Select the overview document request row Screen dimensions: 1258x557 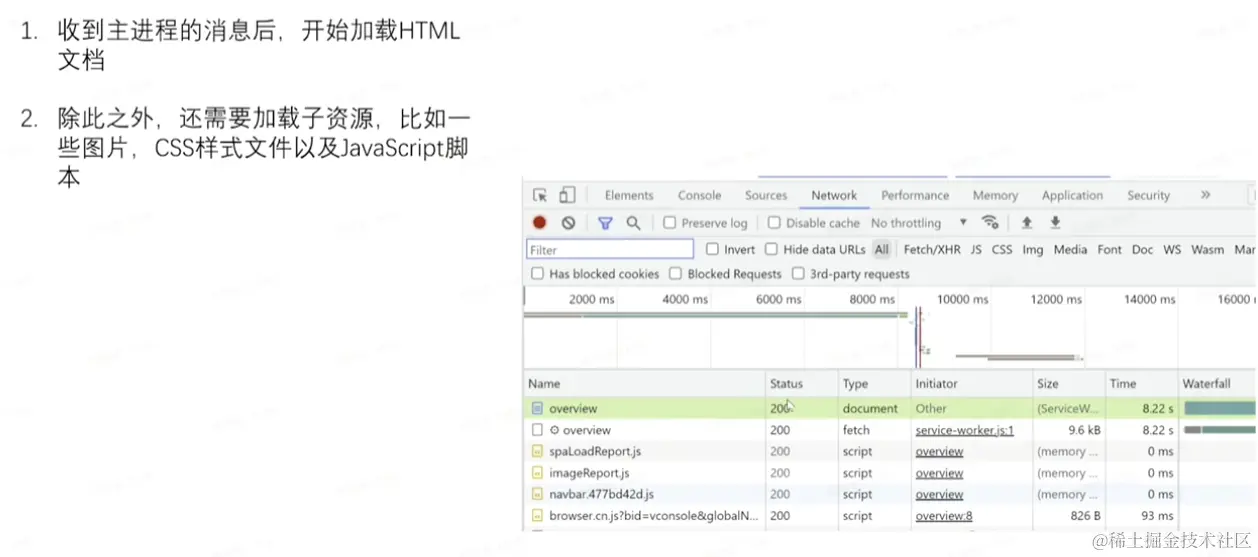(890, 408)
